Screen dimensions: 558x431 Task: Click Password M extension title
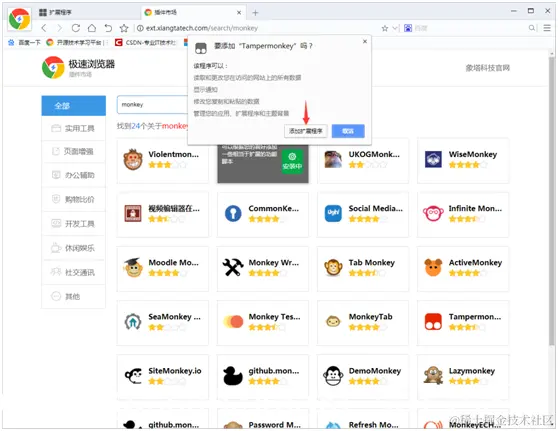click(274, 425)
